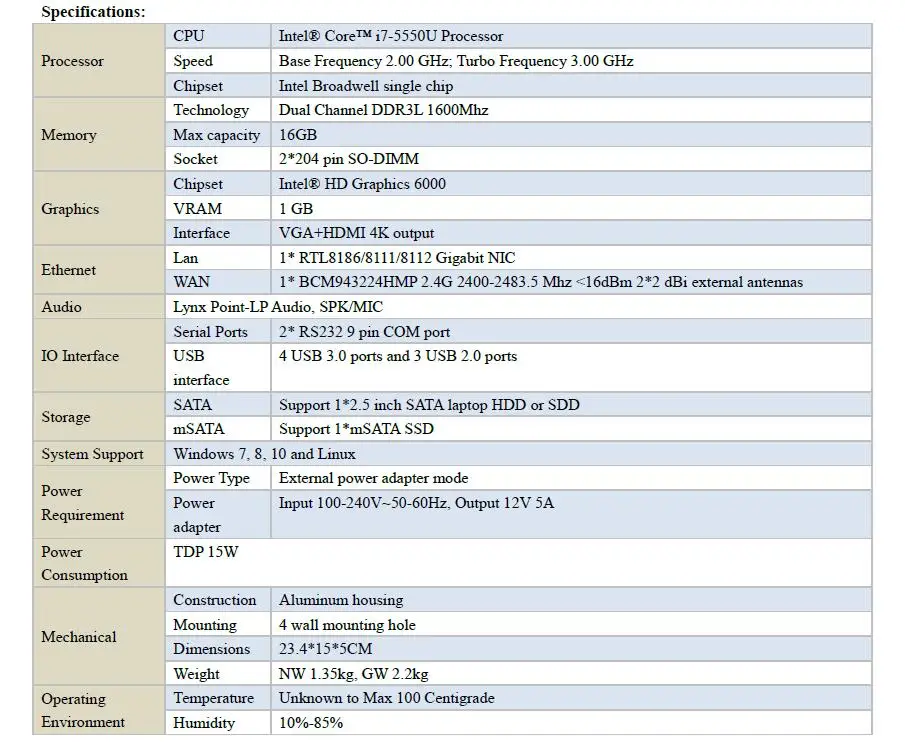Click the "USB interface" label cell
Image resolution: width=905 pixels, height=747 pixels.
tap(218, 368)
